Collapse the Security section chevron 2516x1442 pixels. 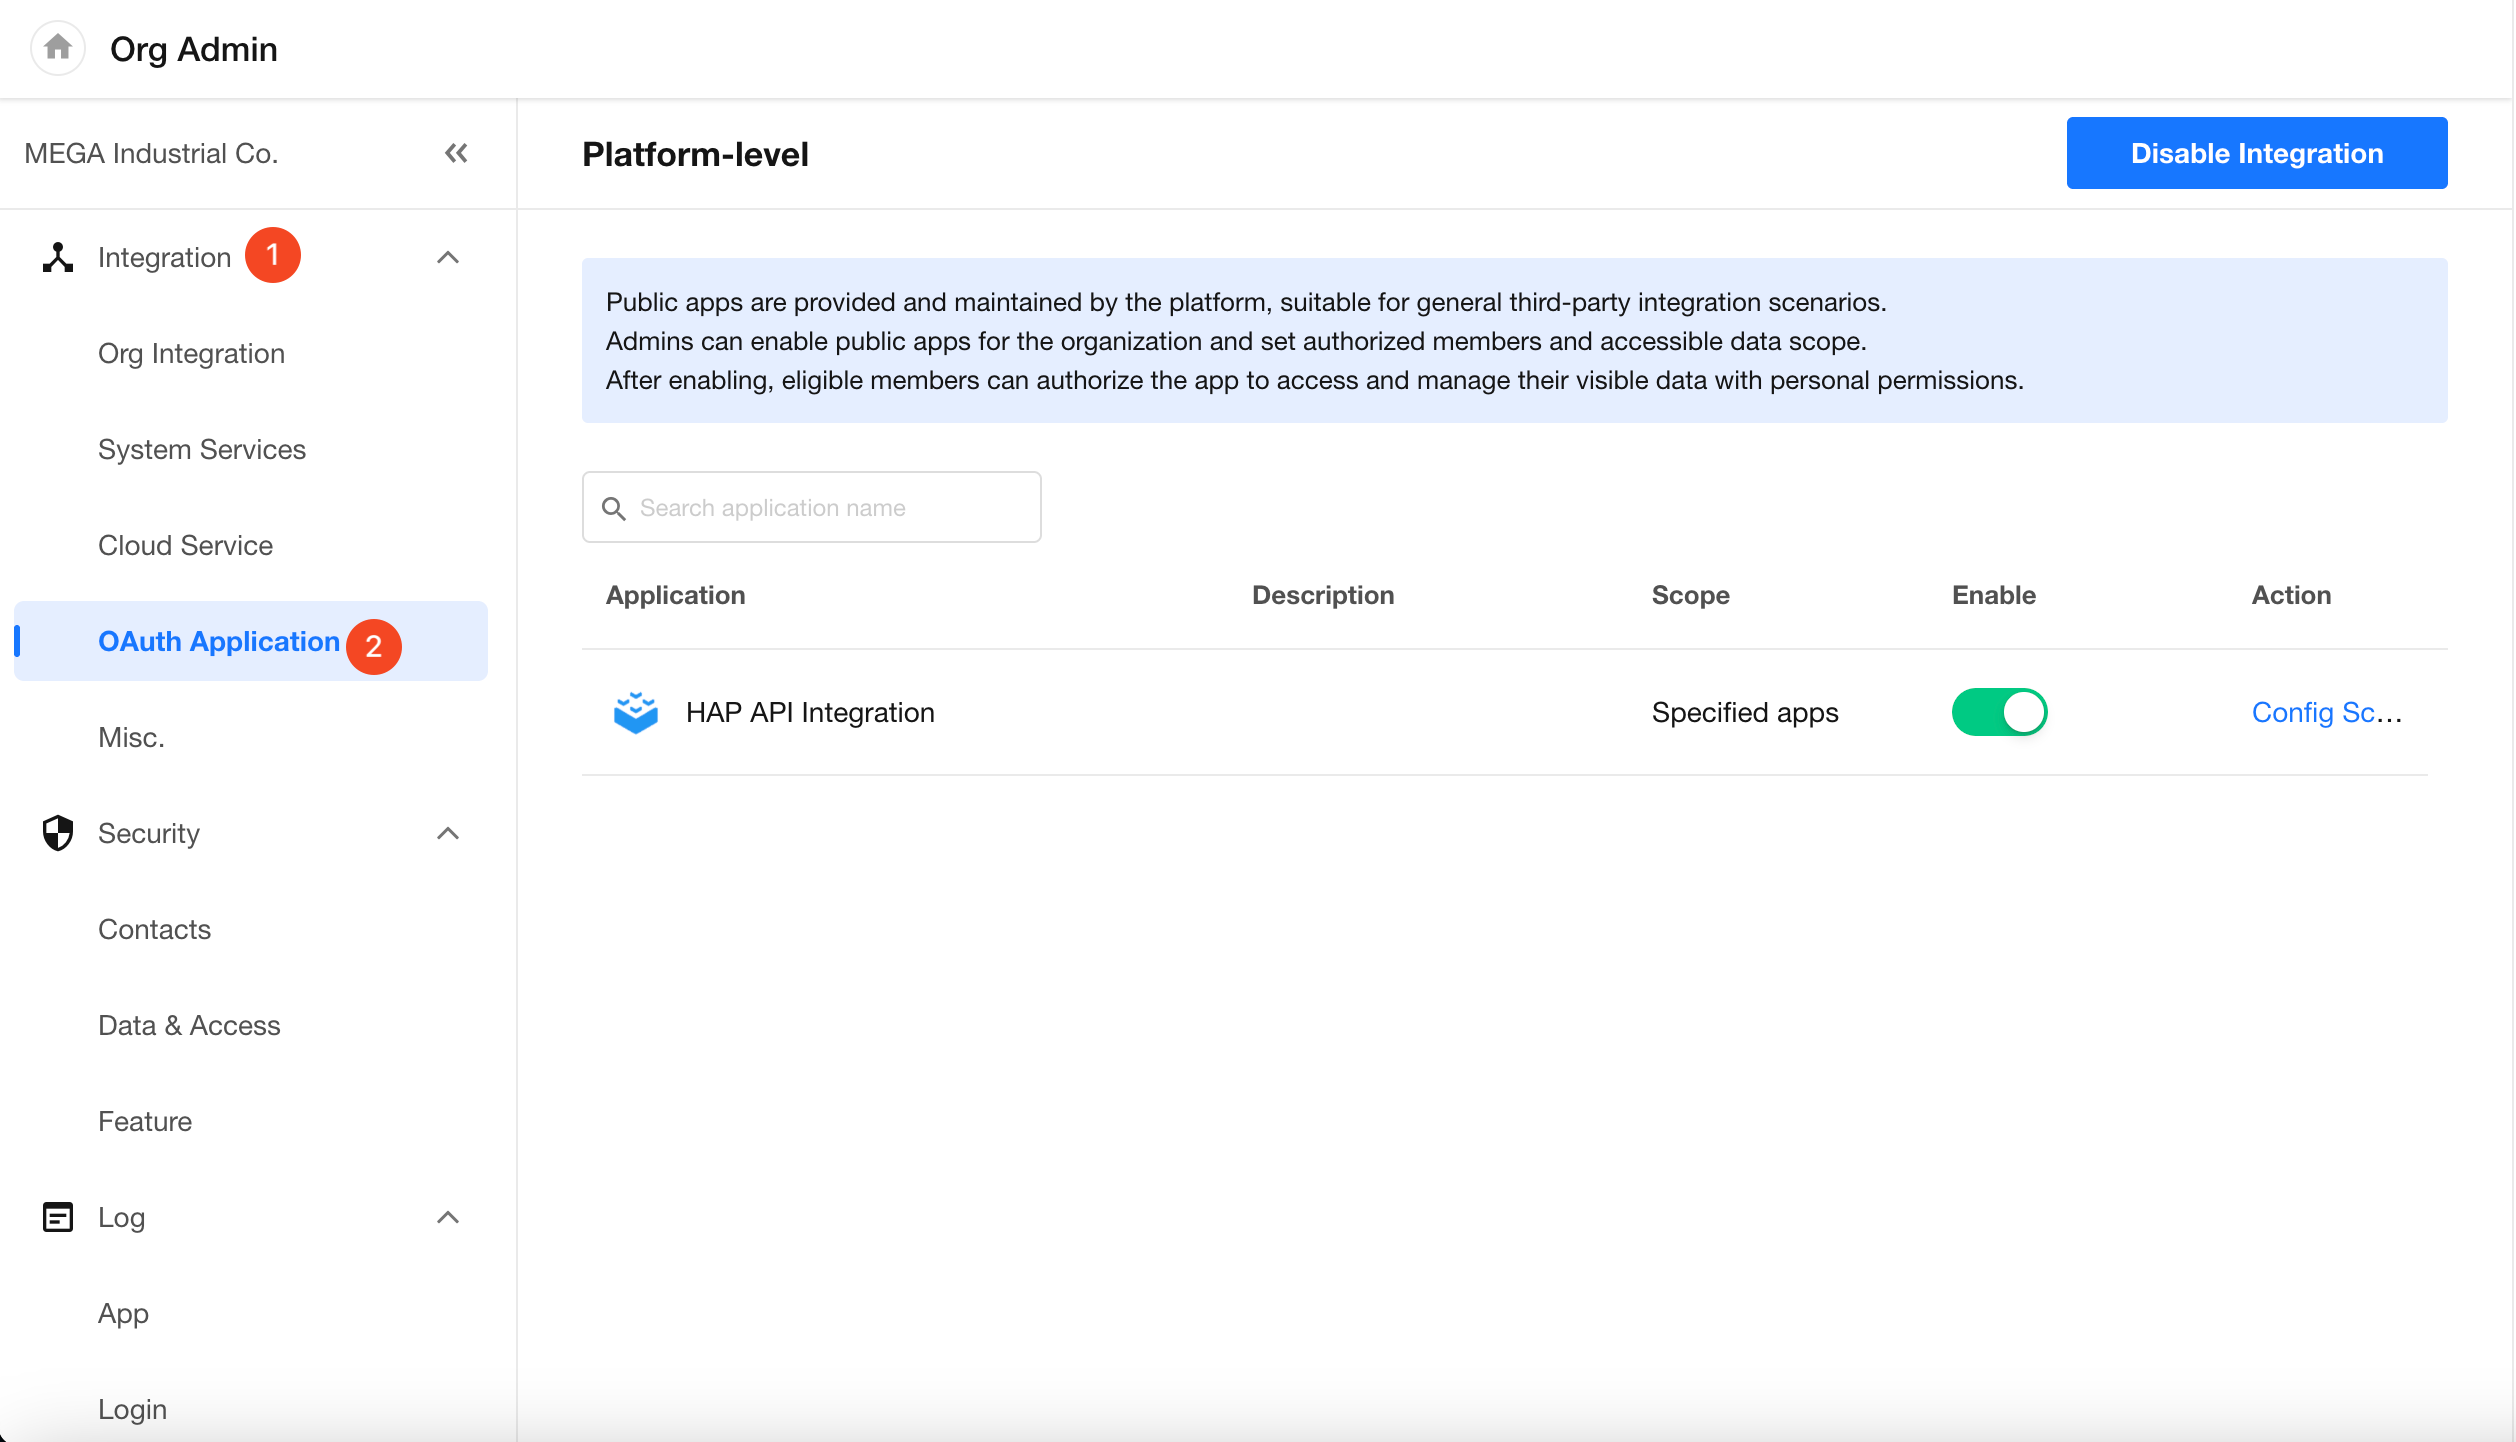click(x=448, y=833)
